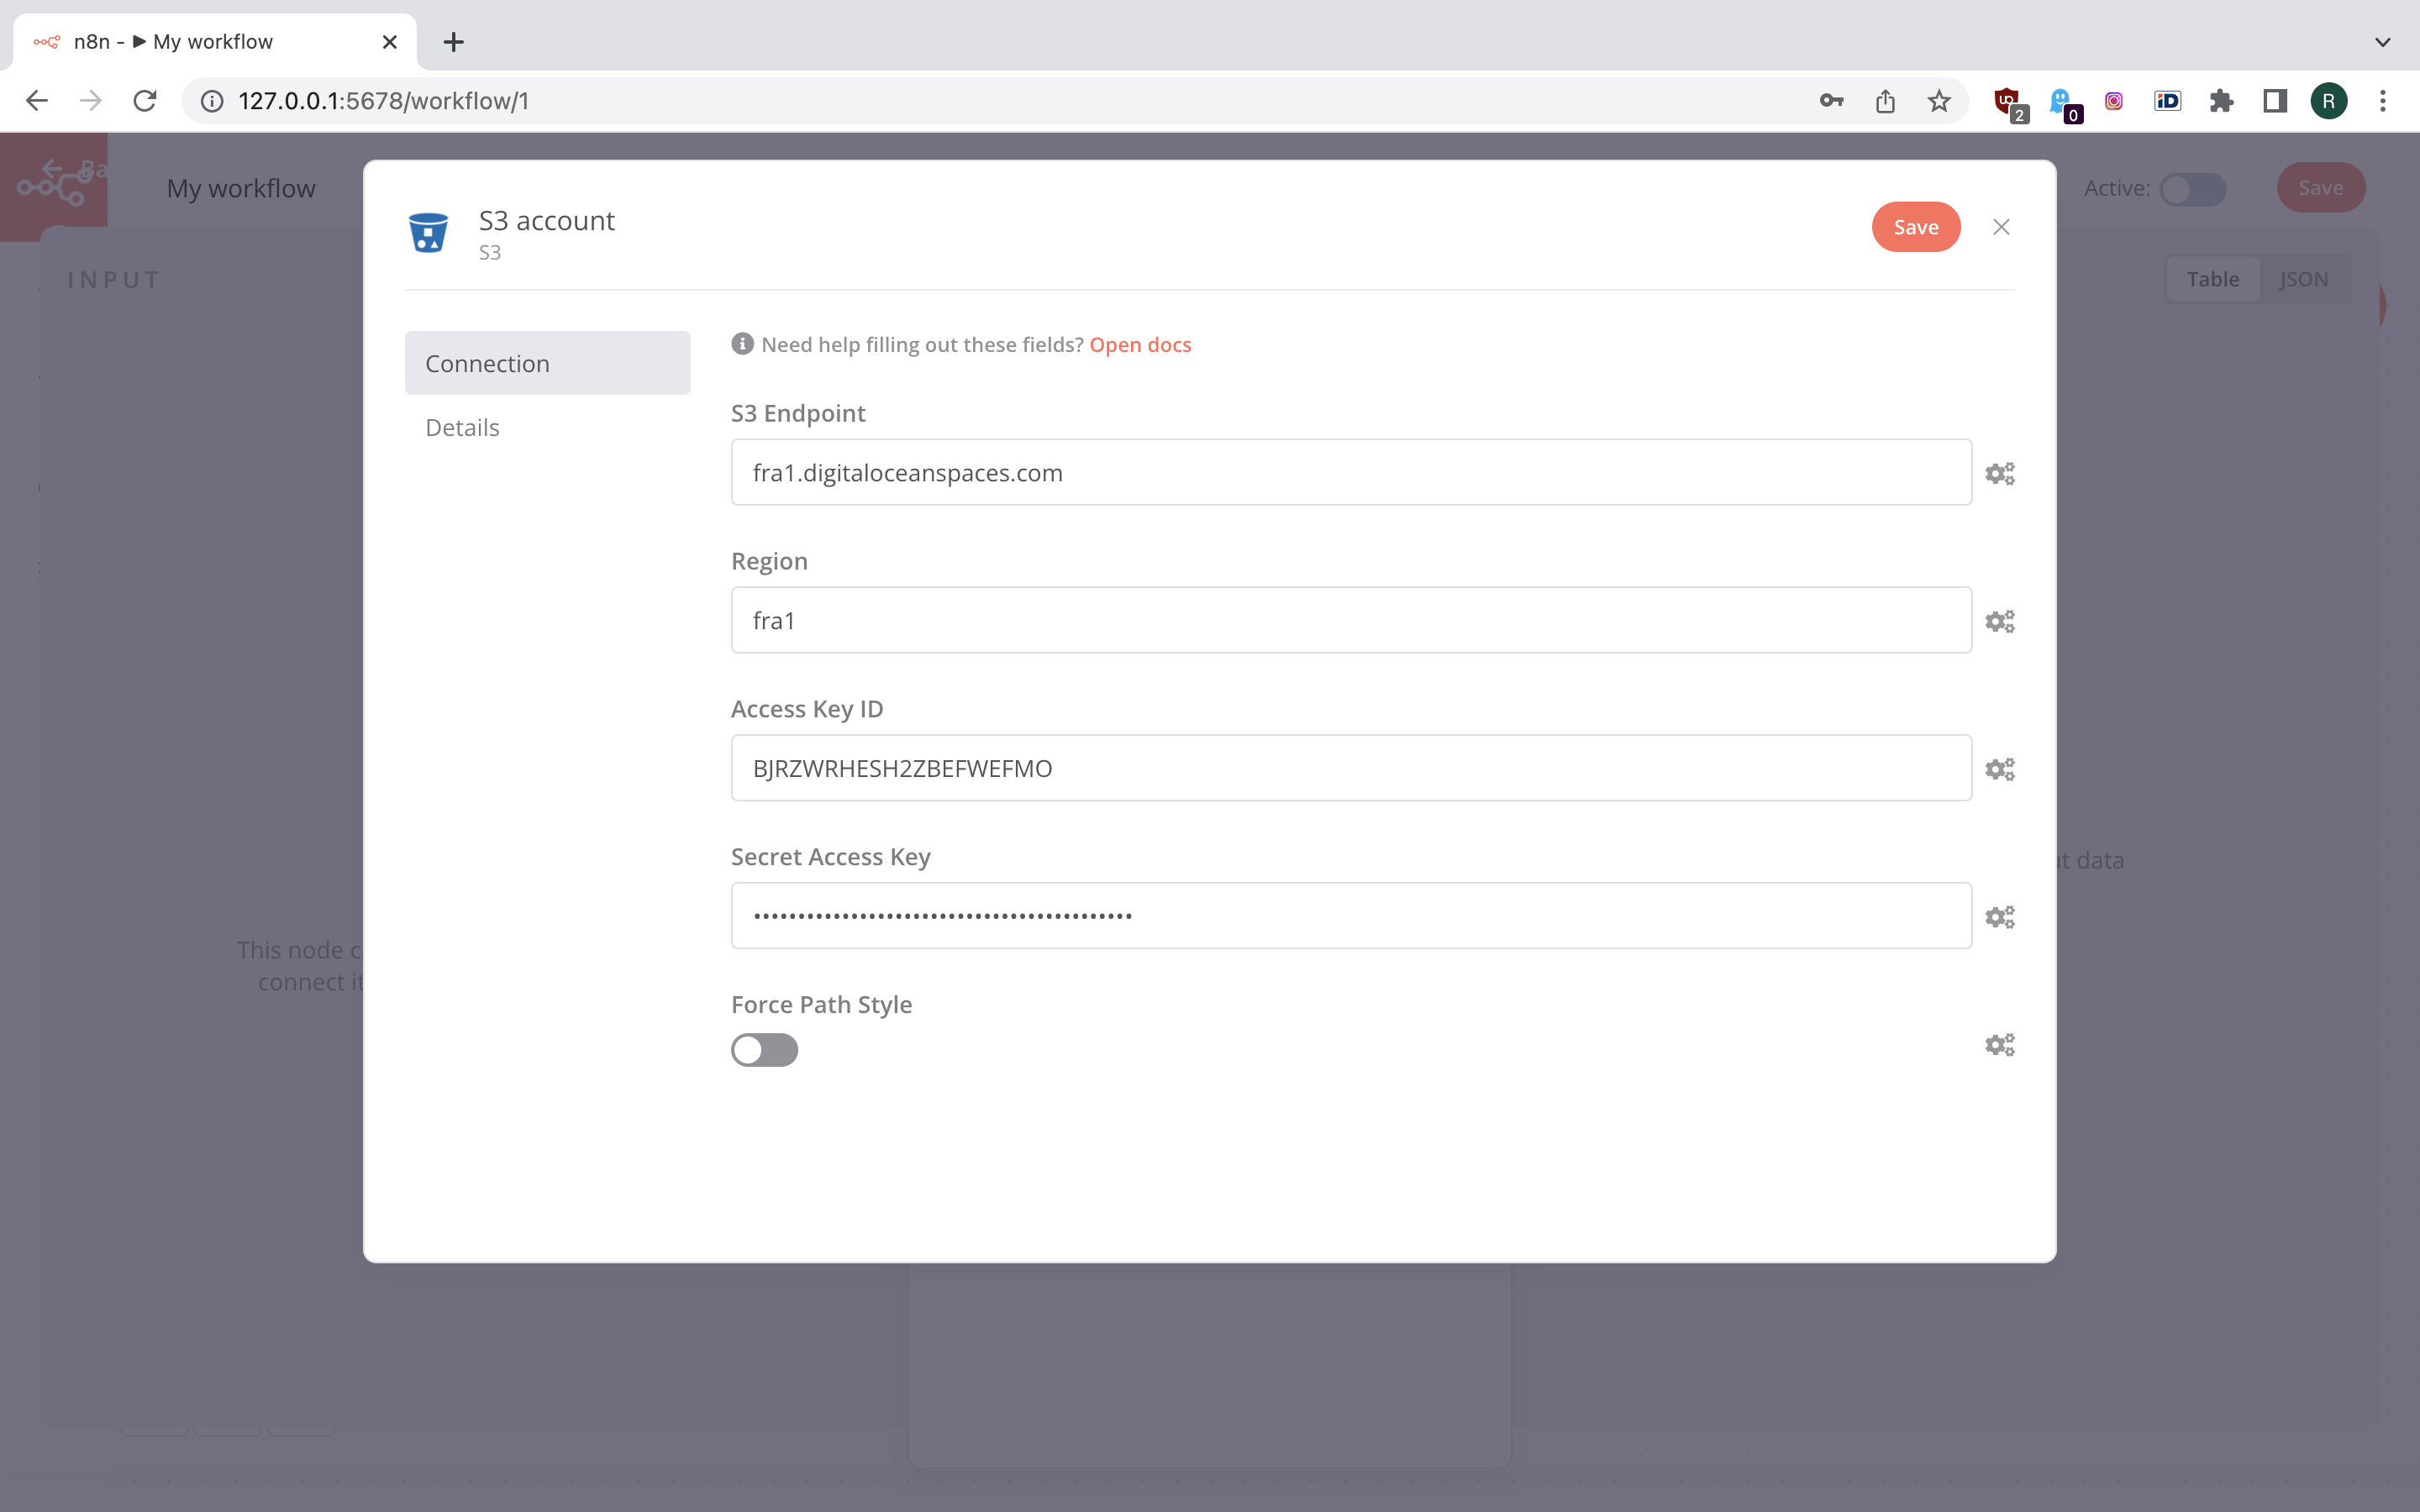2420x1512 pixels.
Task: Toggle the workflow Active switch
Action: pos(2192,189)
